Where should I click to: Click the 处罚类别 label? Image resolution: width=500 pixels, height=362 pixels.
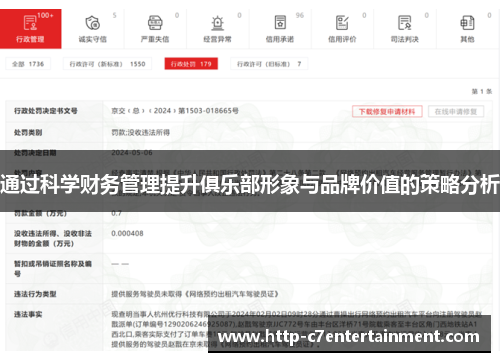[x=28, y=133]
